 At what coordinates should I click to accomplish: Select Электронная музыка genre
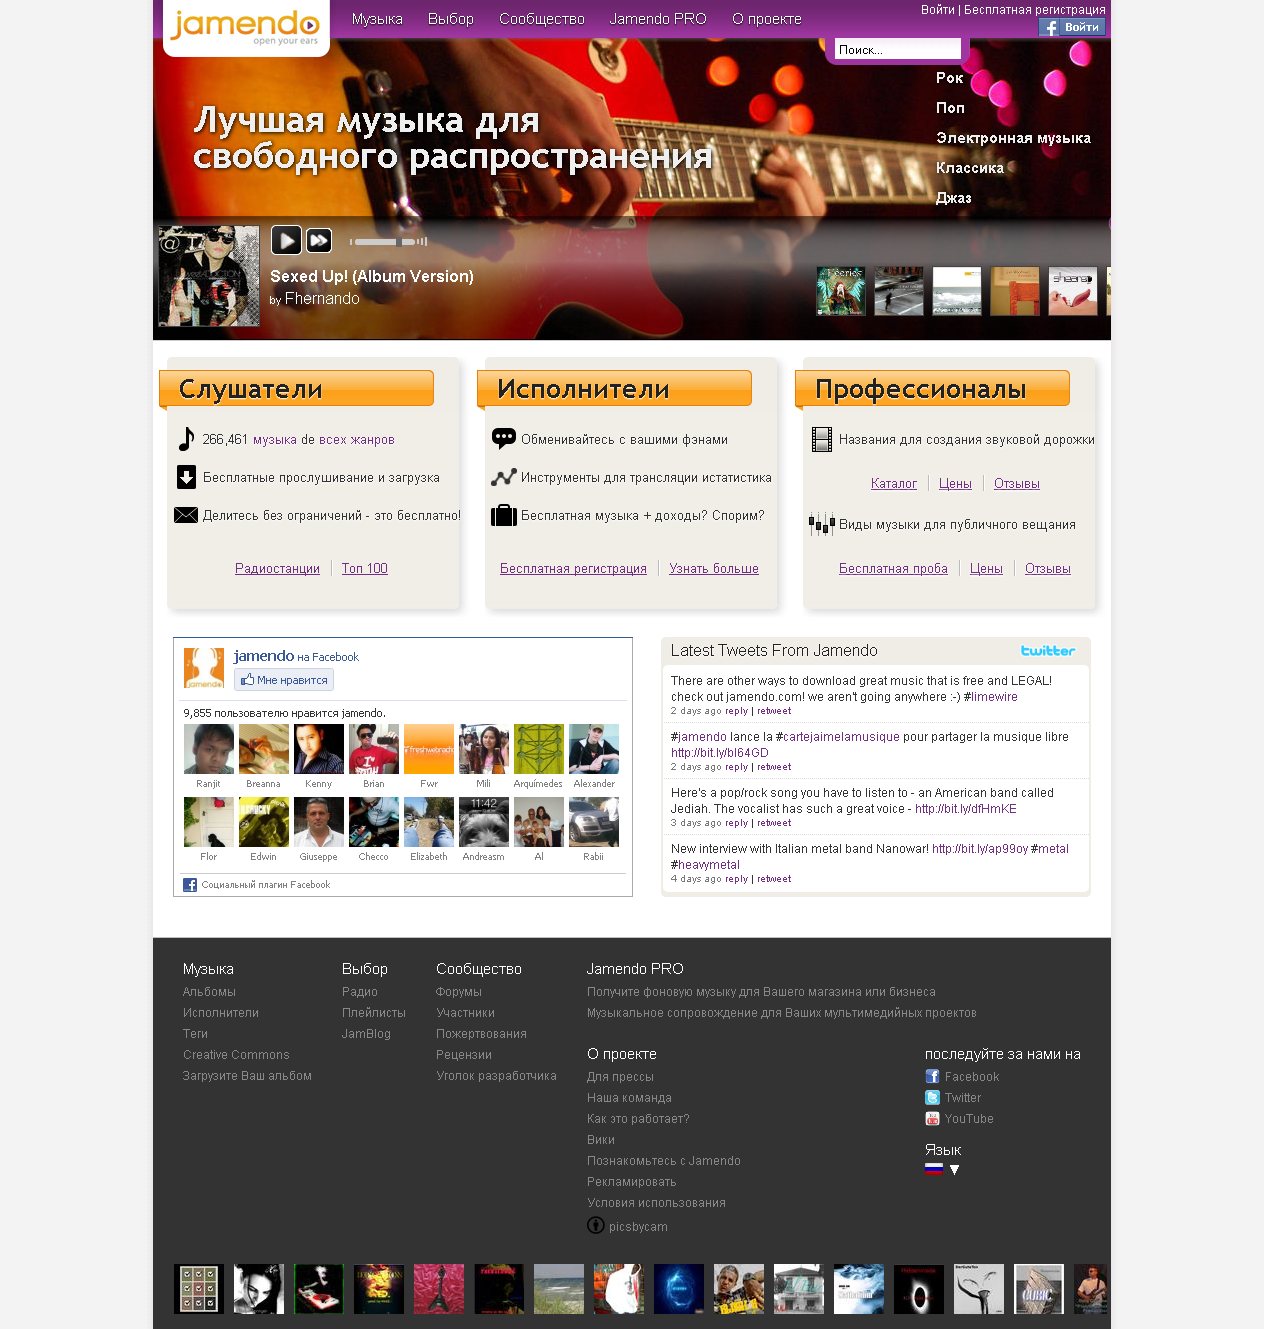point(1013,138)
